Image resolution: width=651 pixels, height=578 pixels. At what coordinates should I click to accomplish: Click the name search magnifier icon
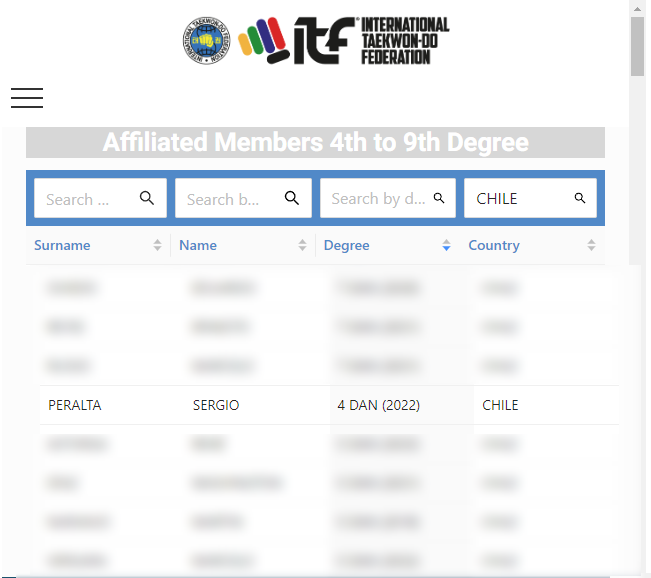(x=292, y=198)
